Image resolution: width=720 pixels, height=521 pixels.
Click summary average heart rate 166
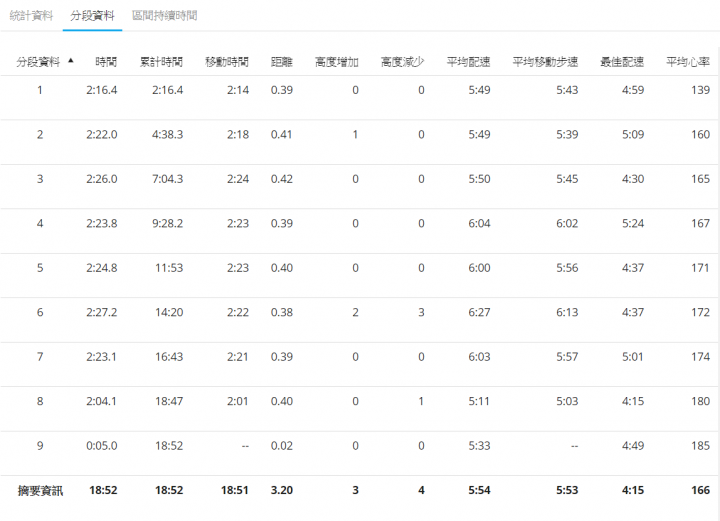click(701, 491)
